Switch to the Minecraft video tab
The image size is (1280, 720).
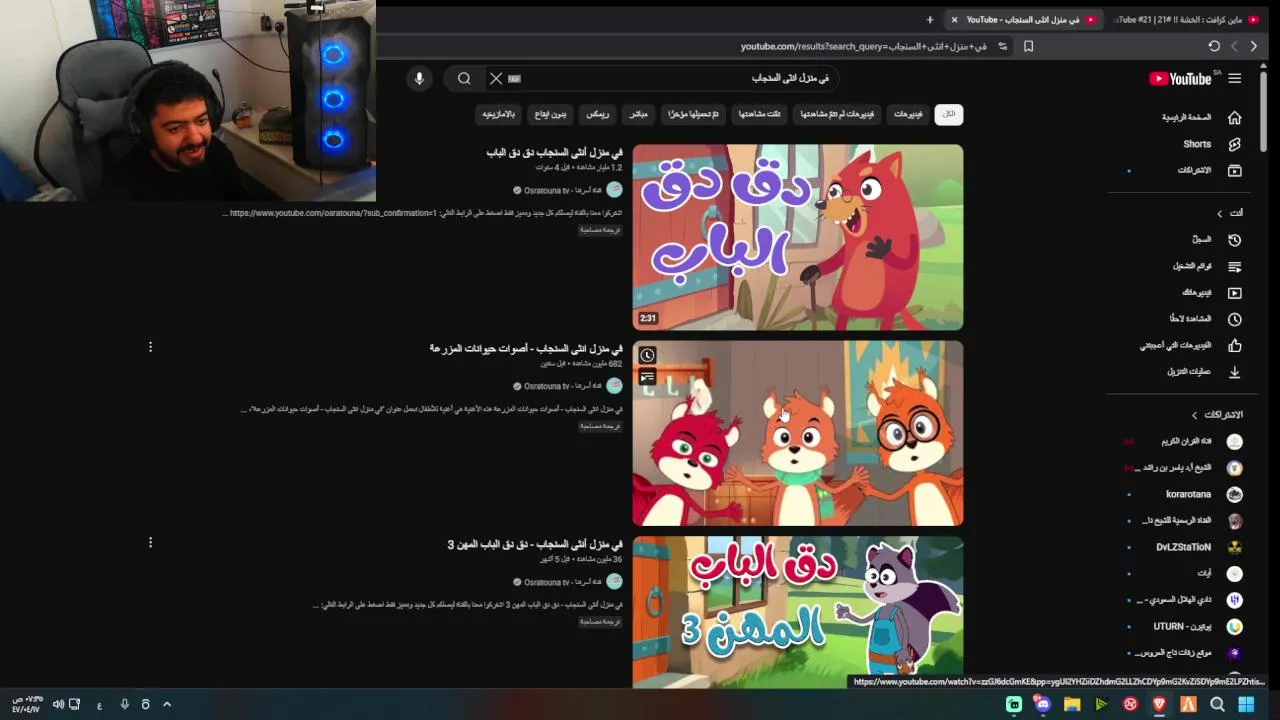pos(1185,19)
